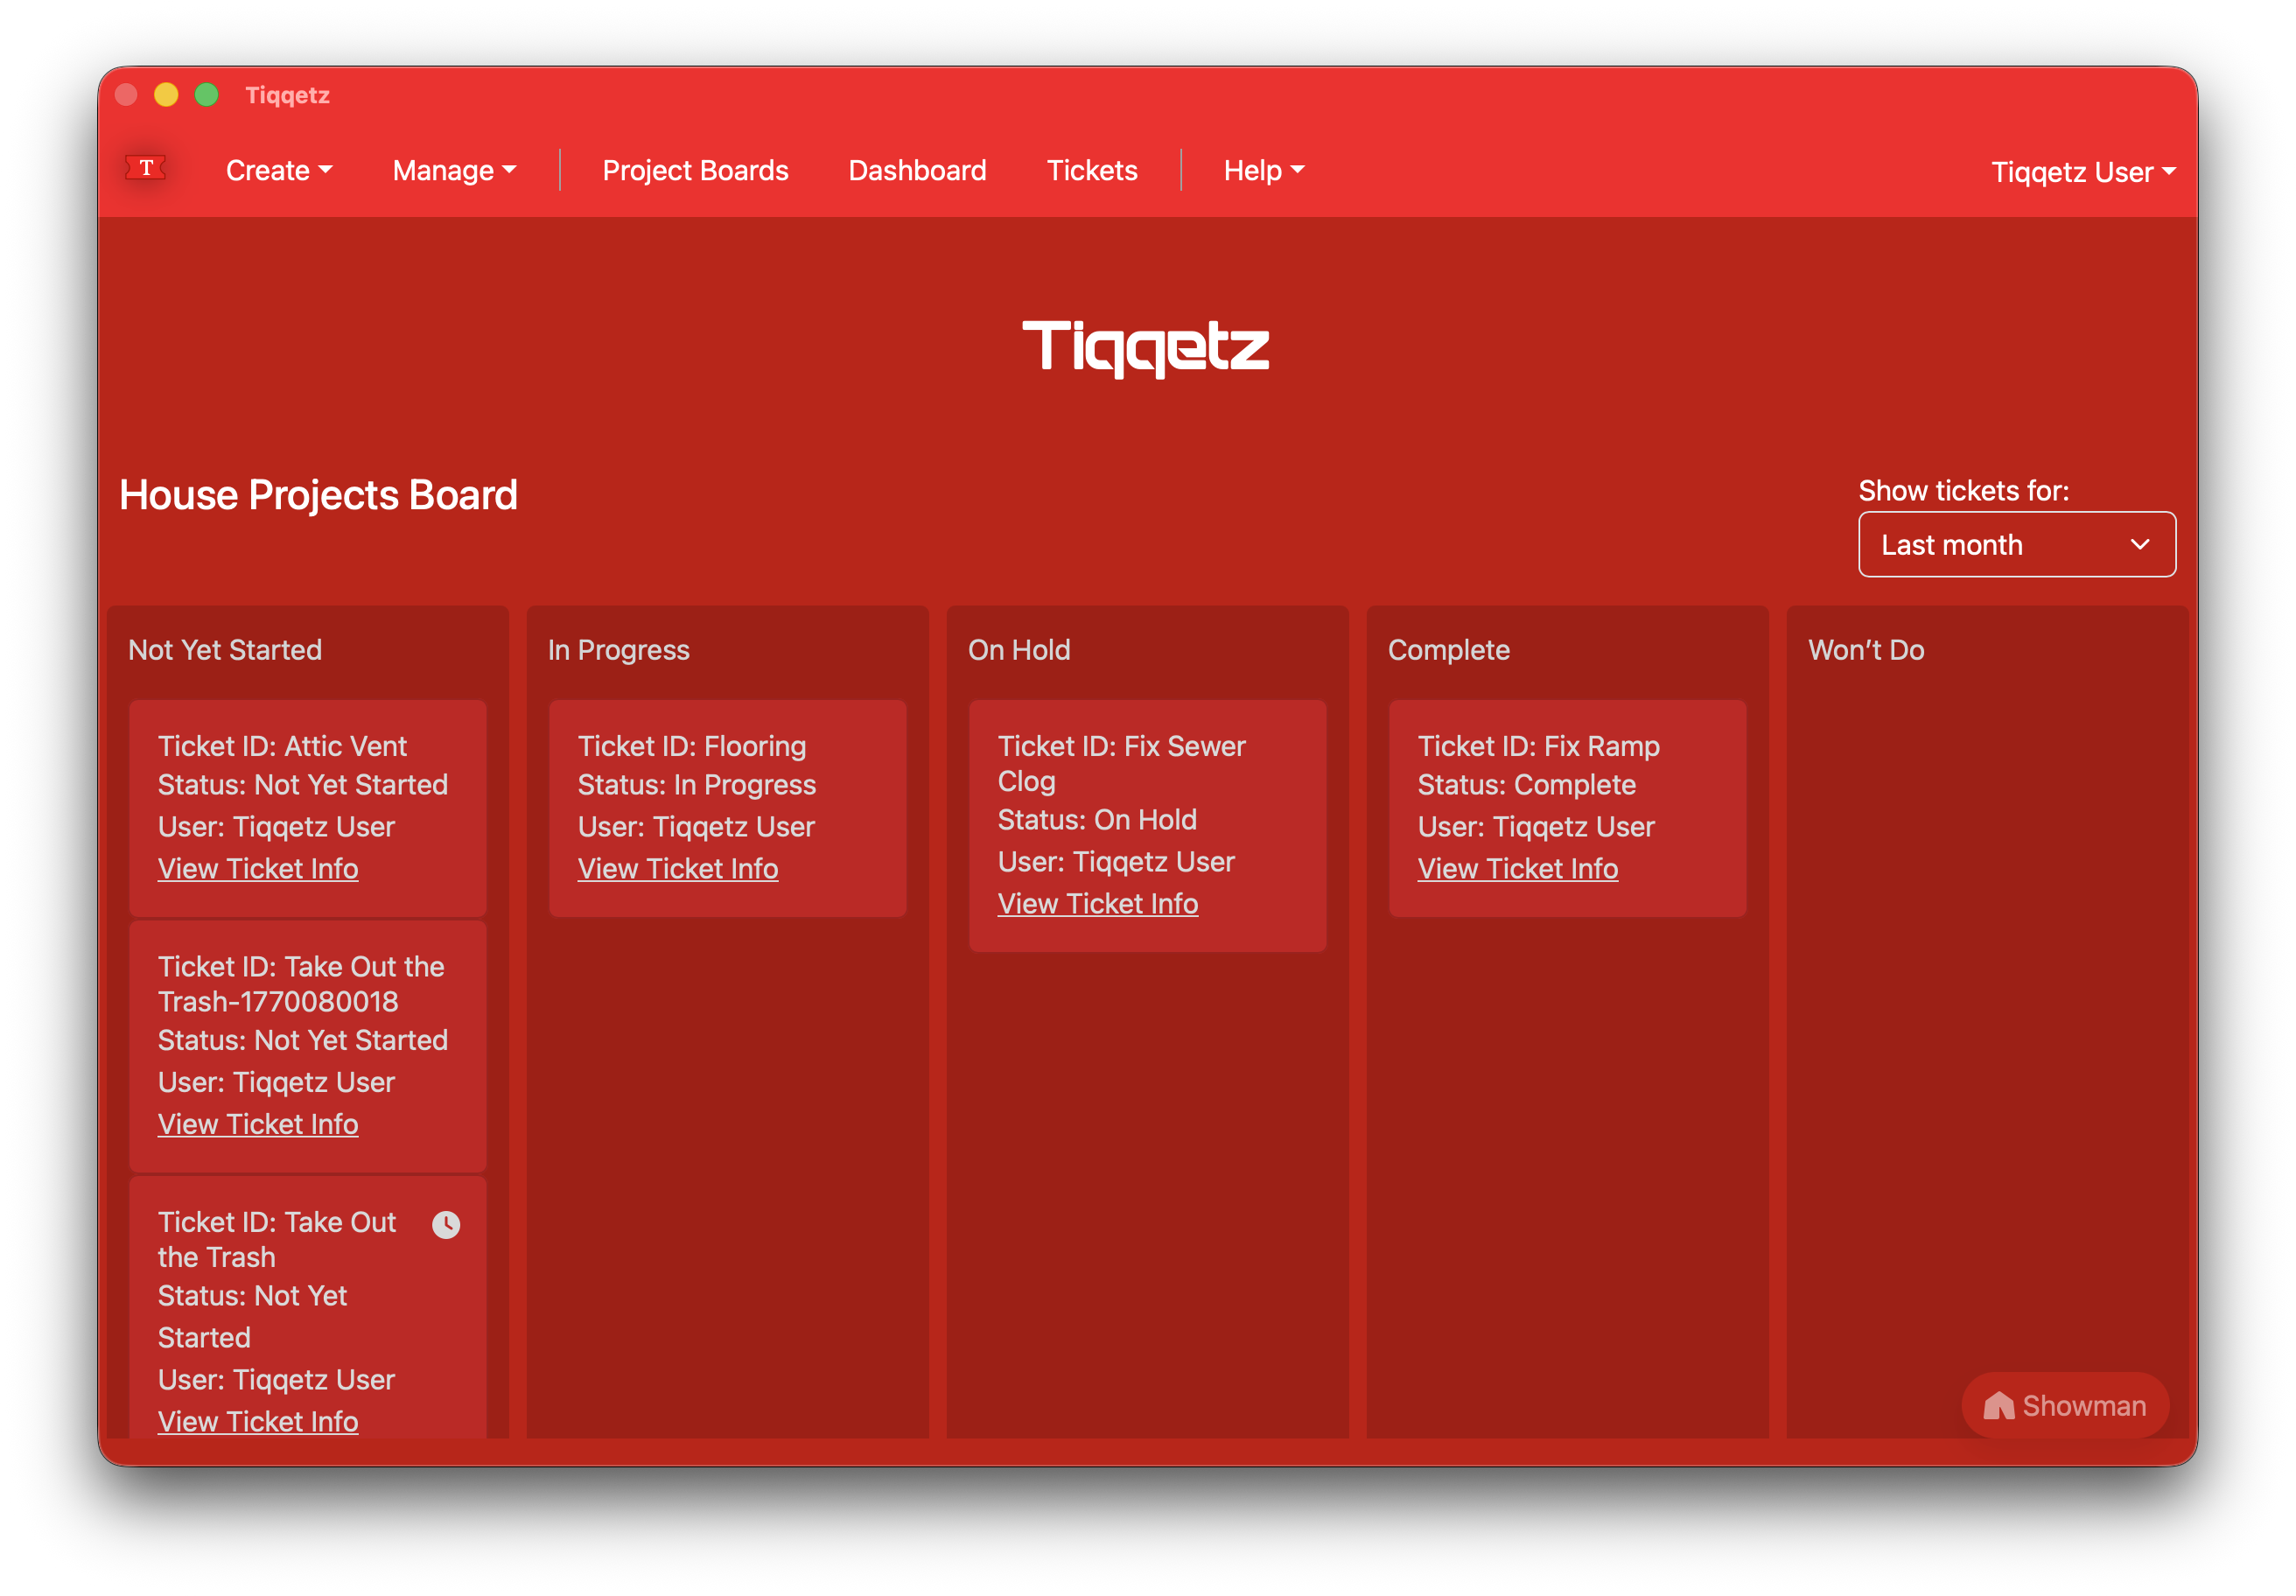Image resolution: width=2296 pixels, height=1596 pixels.
Task: Open the Tiqqetz User account menu
Action: (x=2082, y=171)
